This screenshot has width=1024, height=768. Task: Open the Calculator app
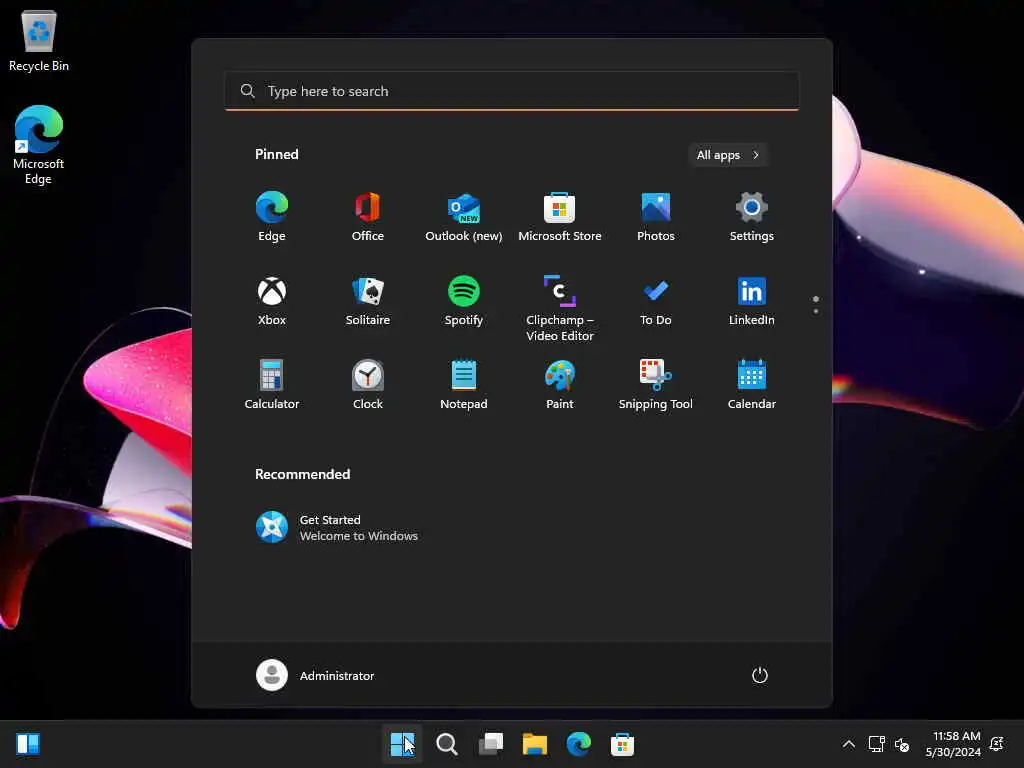click(x=272, y=385)
